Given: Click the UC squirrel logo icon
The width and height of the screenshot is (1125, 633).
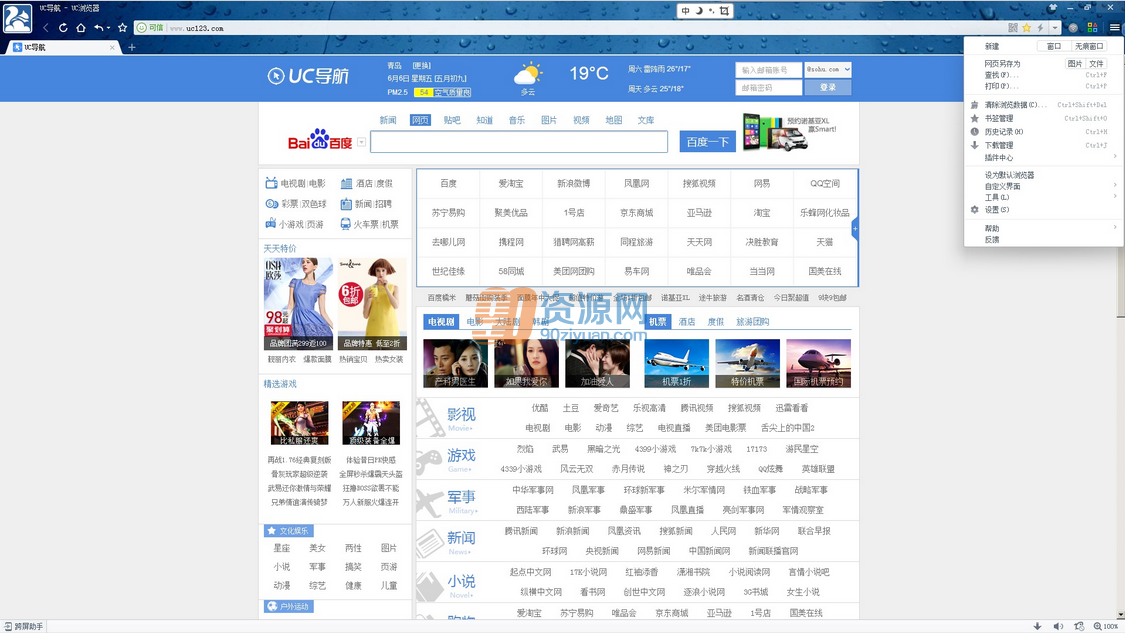Looking at the screenshot, I should tap(17, 18).
